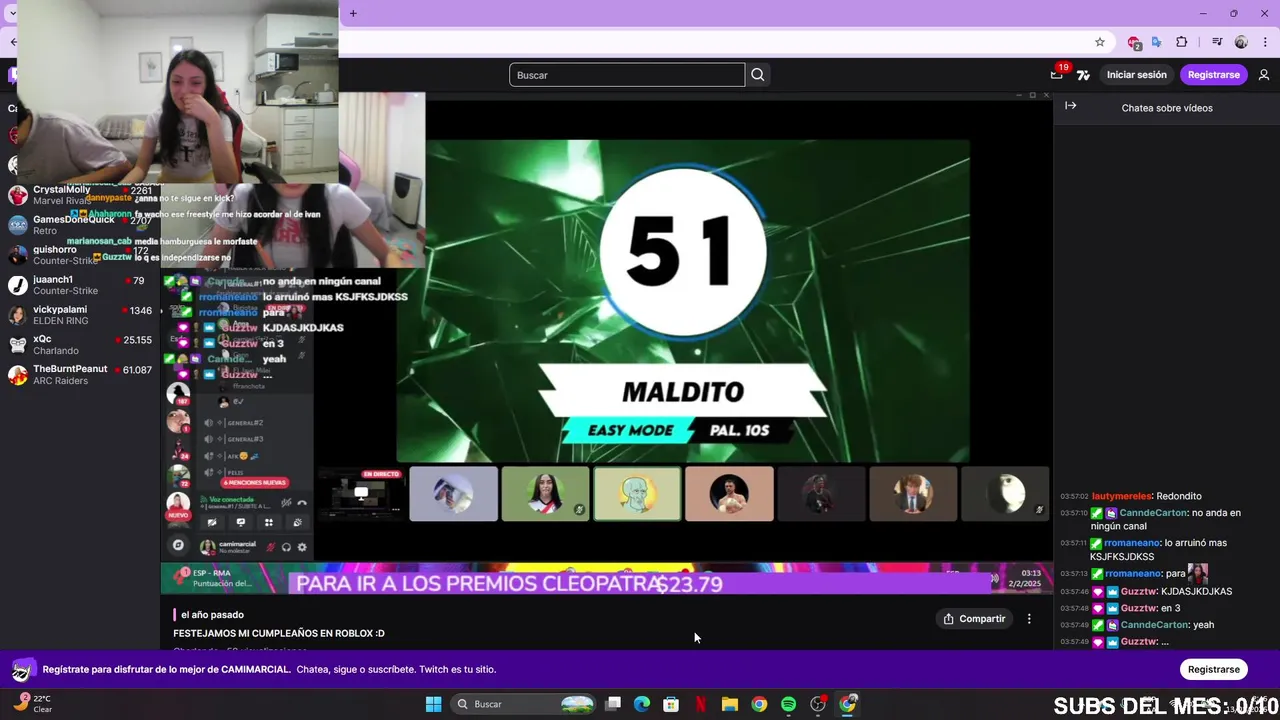Open the user account icon menu
The image size is (1280, 720).
(x=1264, y=75)
